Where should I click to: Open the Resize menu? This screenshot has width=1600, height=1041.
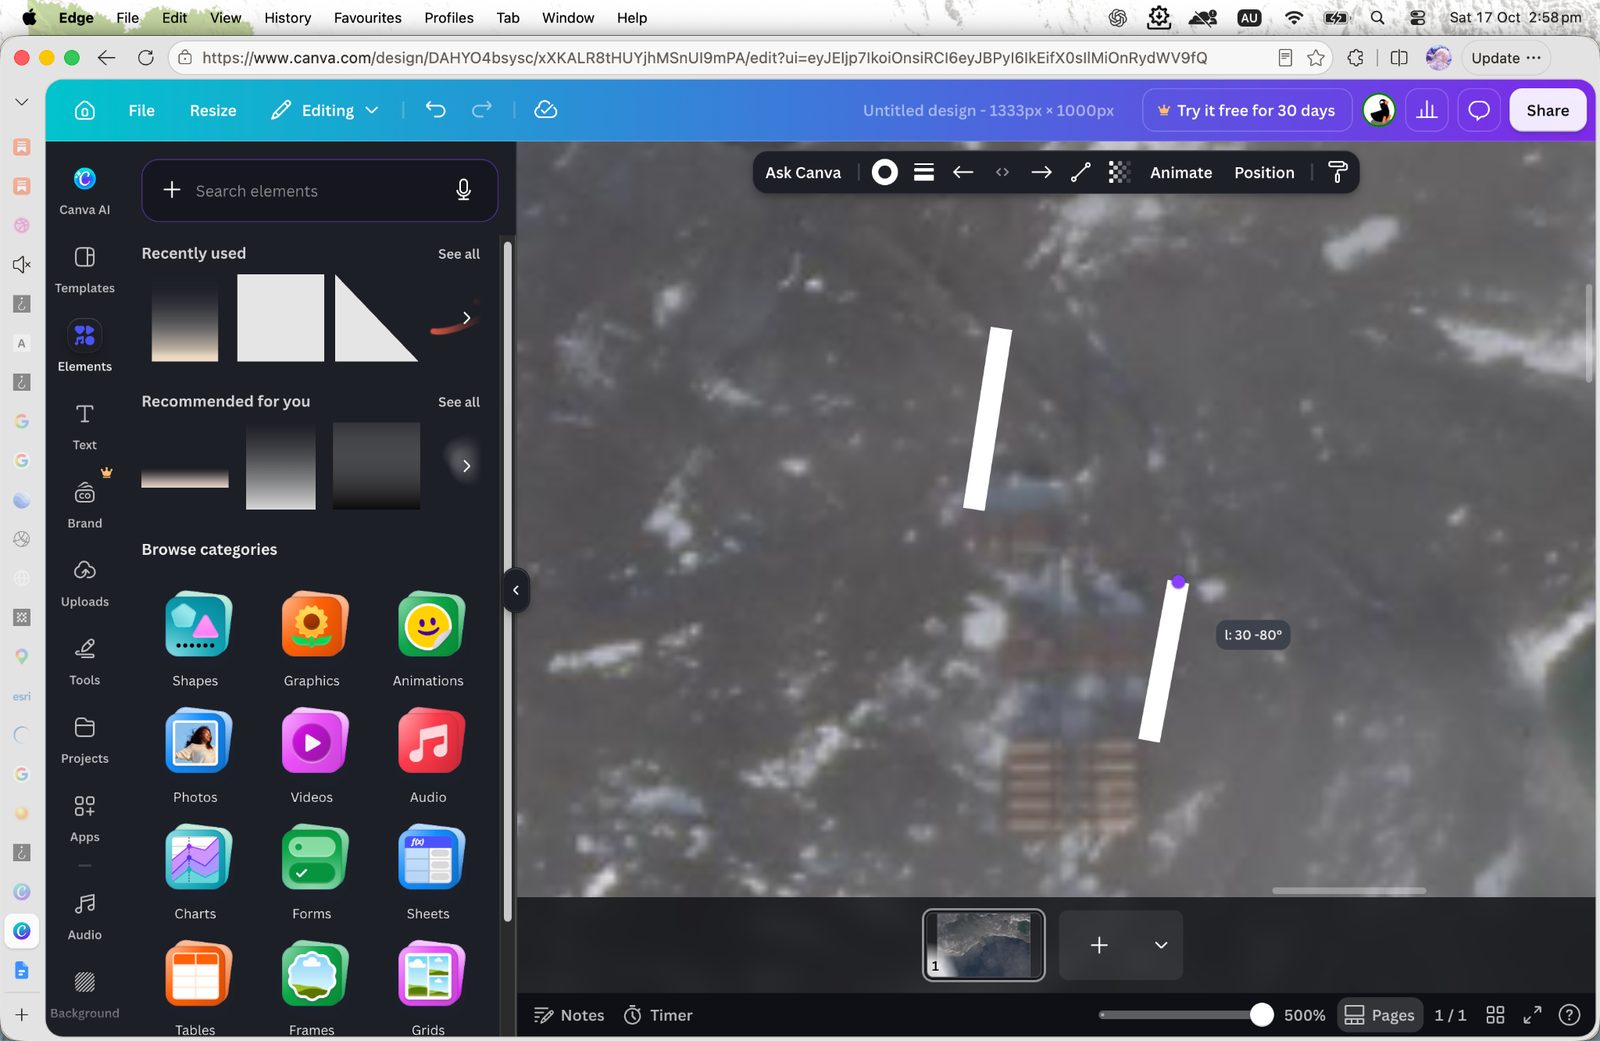[213, 110]
